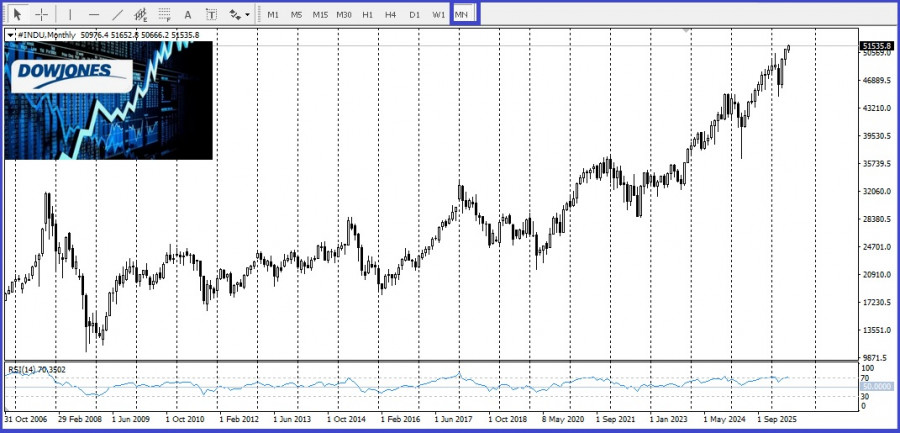Click the RSI(14) indicator label
900x433 pixels.
(x=36, y=370)
